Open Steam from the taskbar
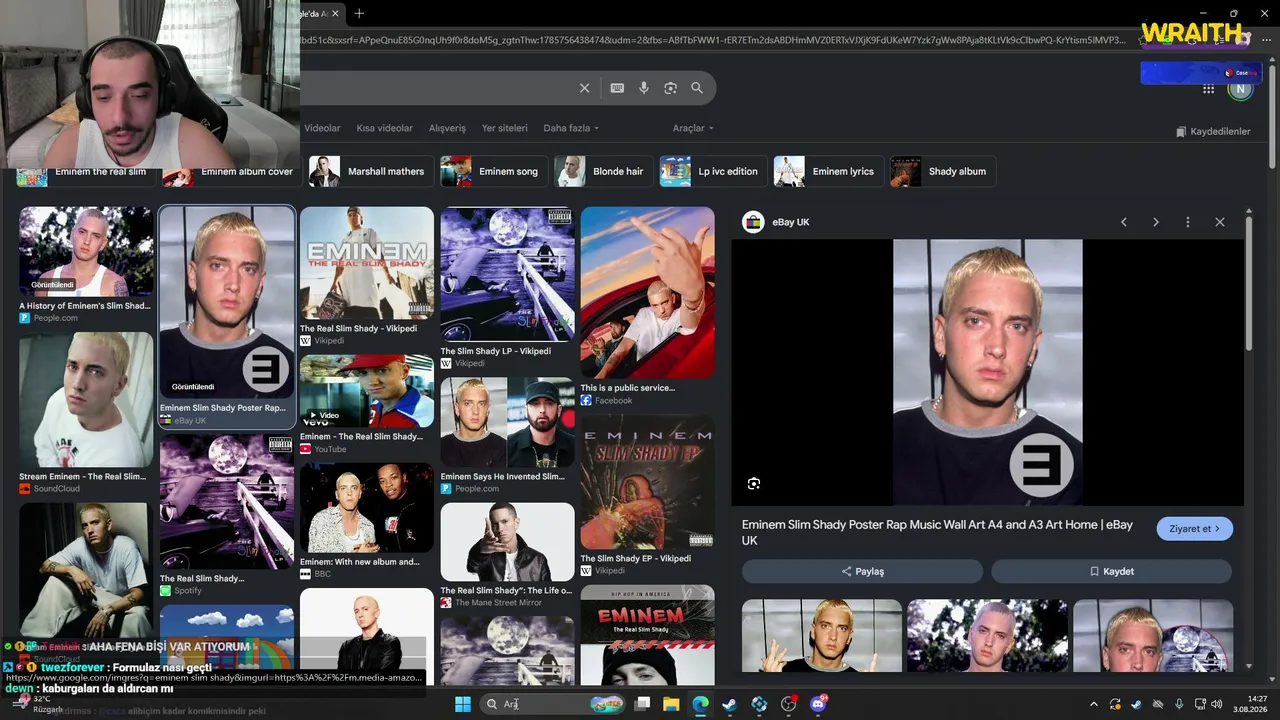The width and height of the screenshot is (1280, 720). [730, 704]
